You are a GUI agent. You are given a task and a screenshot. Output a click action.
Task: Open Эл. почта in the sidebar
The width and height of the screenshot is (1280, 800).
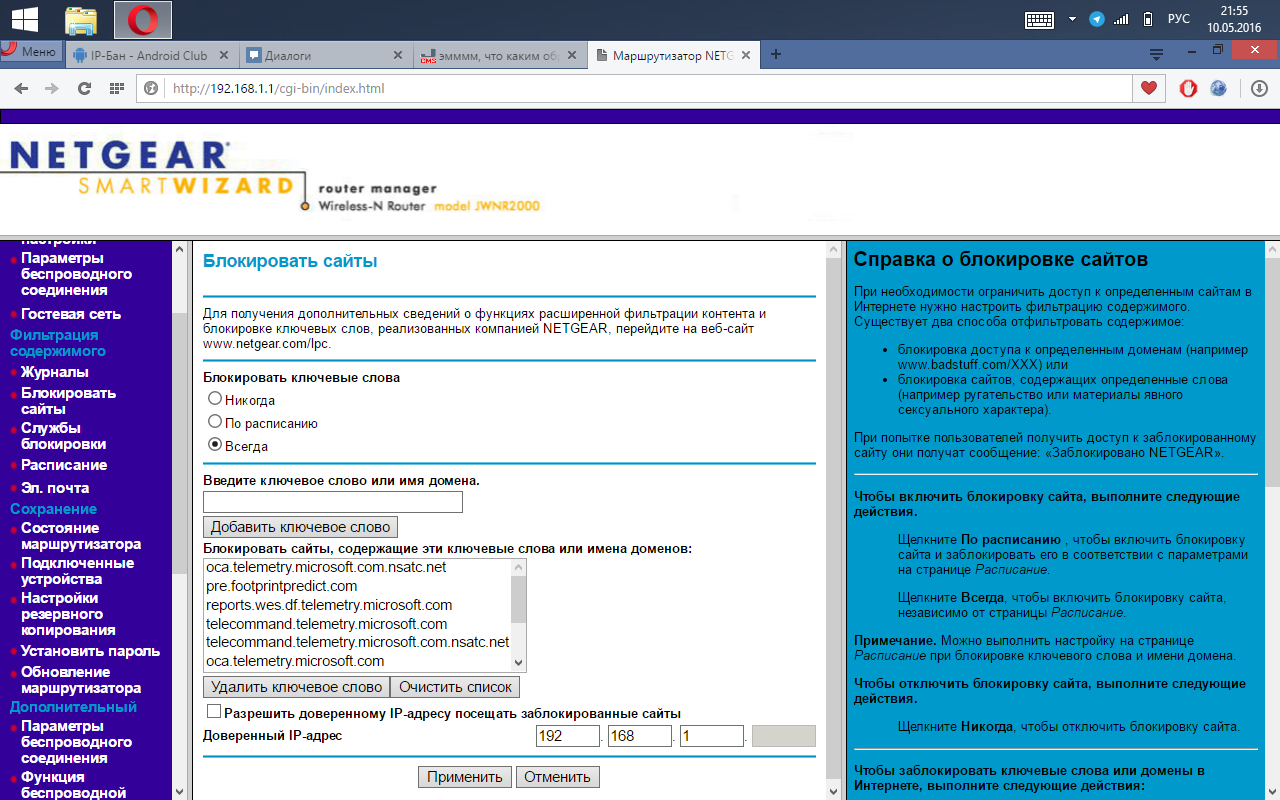pos(55,488)
